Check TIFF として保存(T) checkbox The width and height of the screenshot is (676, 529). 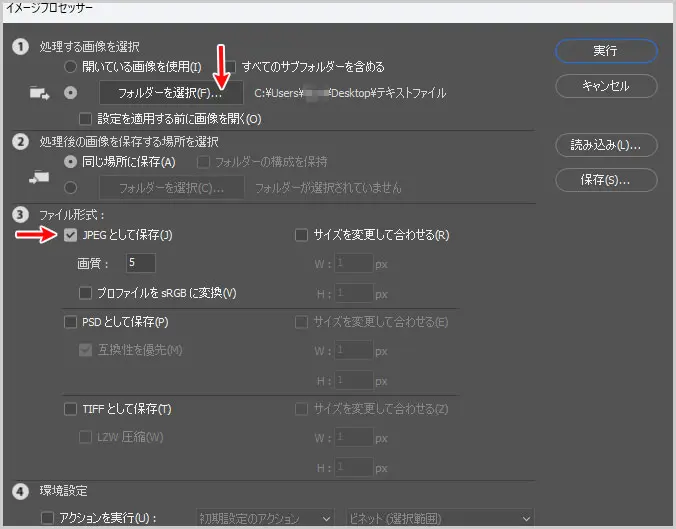[70, 408]
